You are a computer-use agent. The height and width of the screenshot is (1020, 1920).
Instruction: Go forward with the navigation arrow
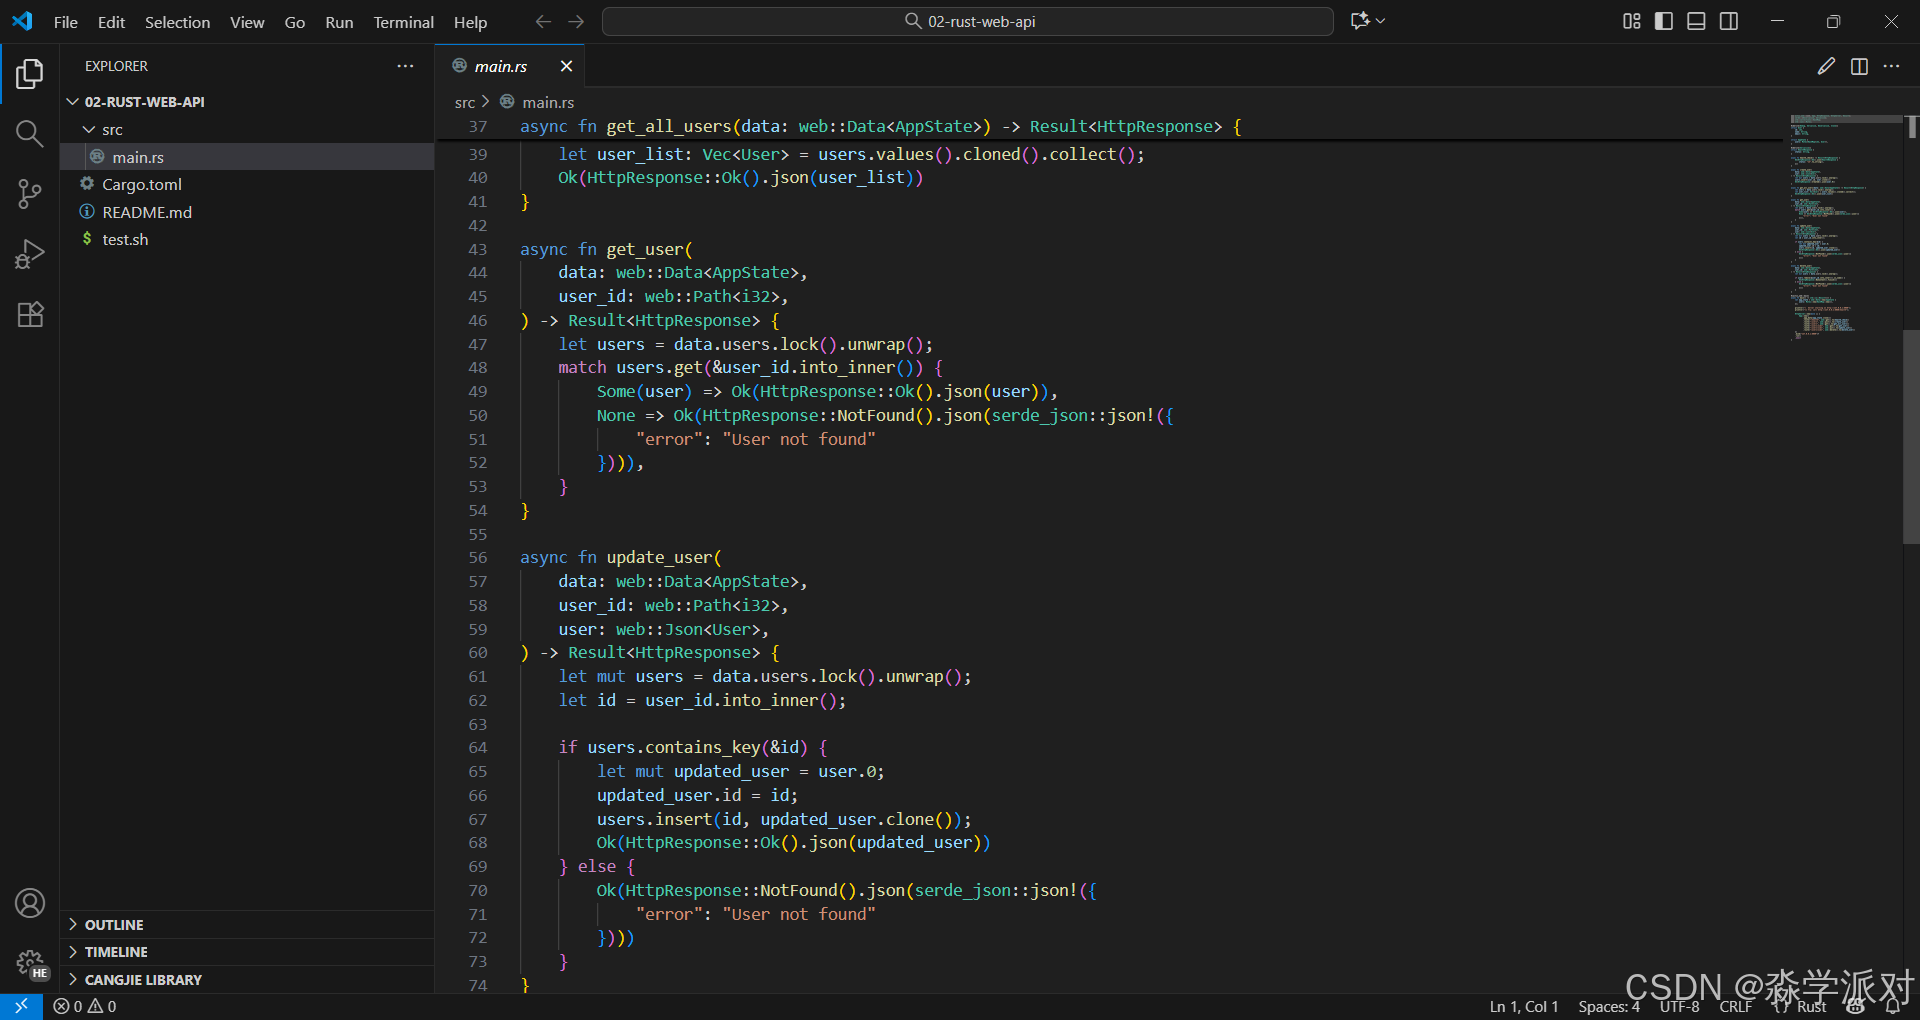[x=576, y=21]
